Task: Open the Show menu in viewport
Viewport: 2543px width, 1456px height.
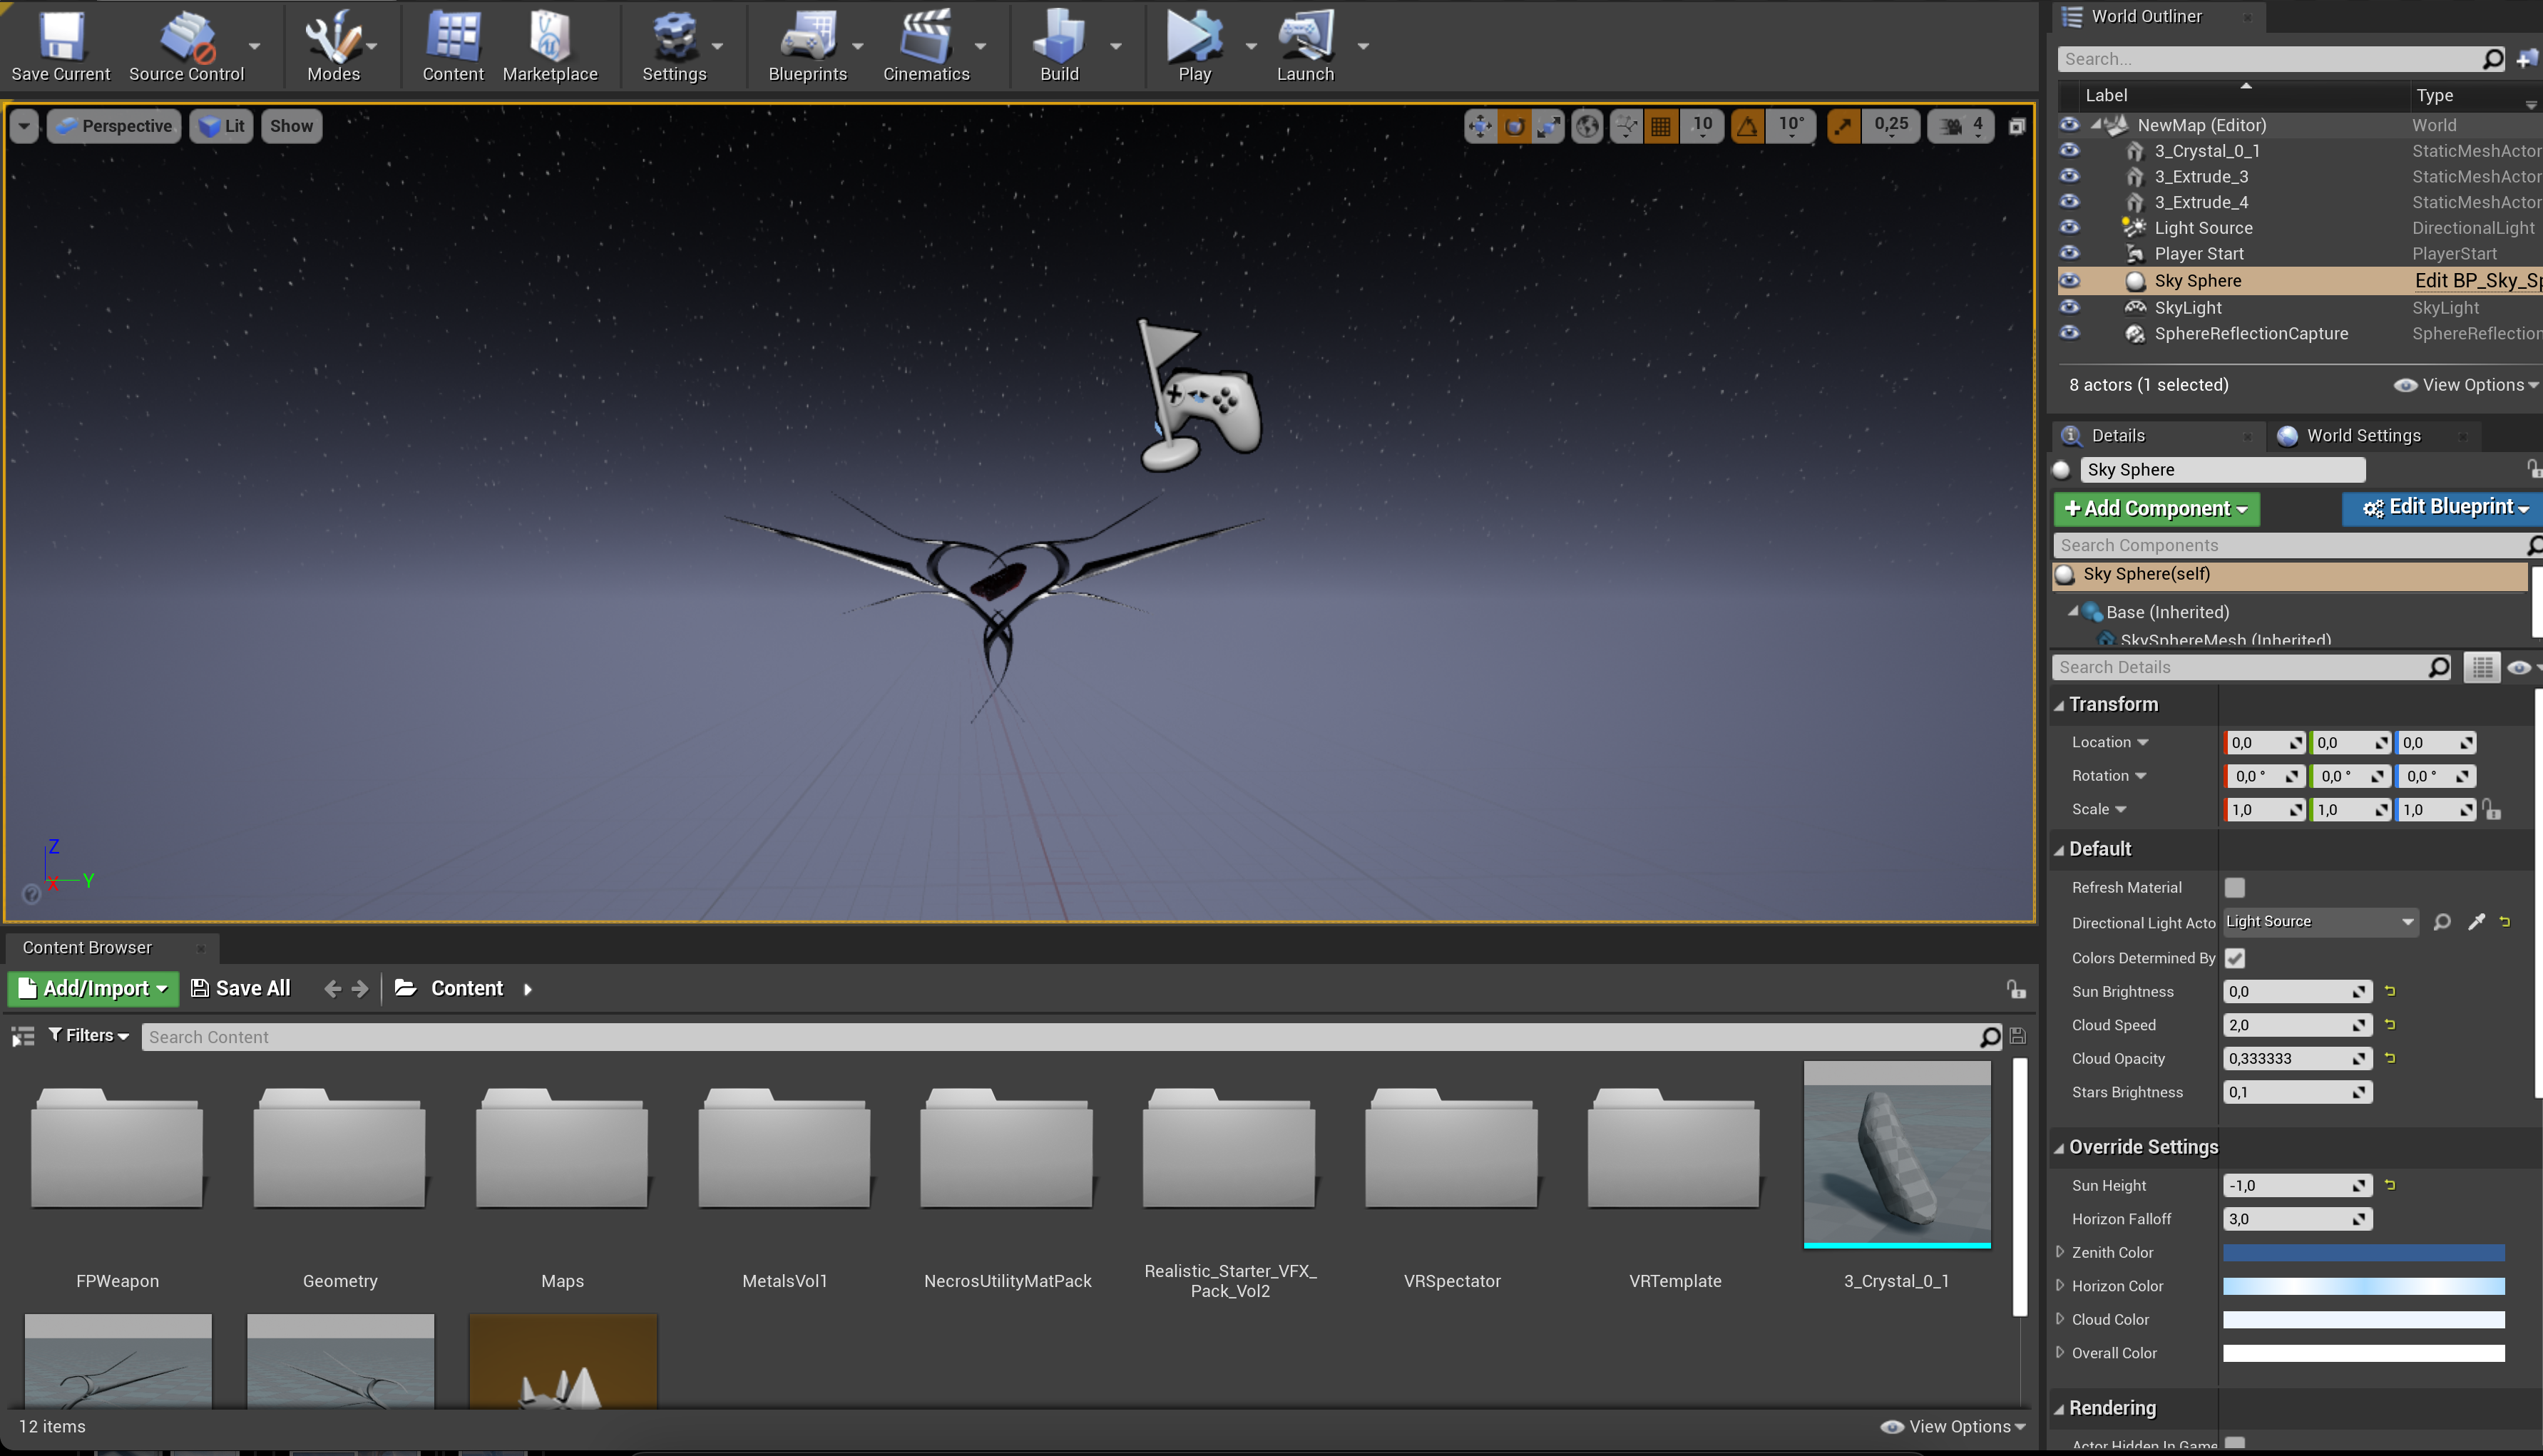Action: click(291, 126)
